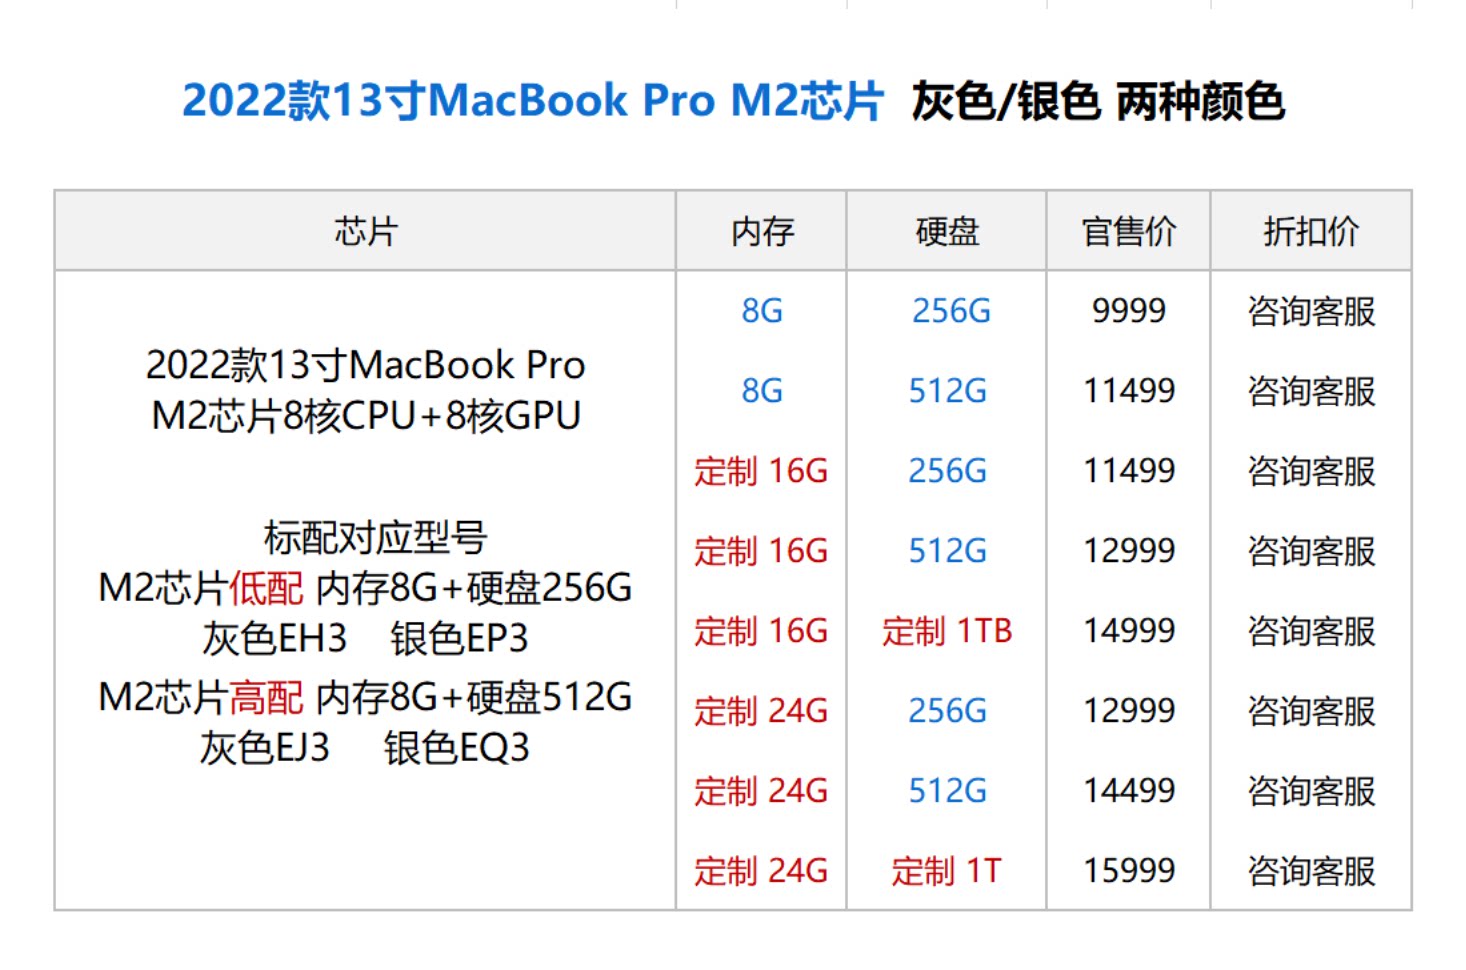Click the "标配对应型号" line

[375, 538]
